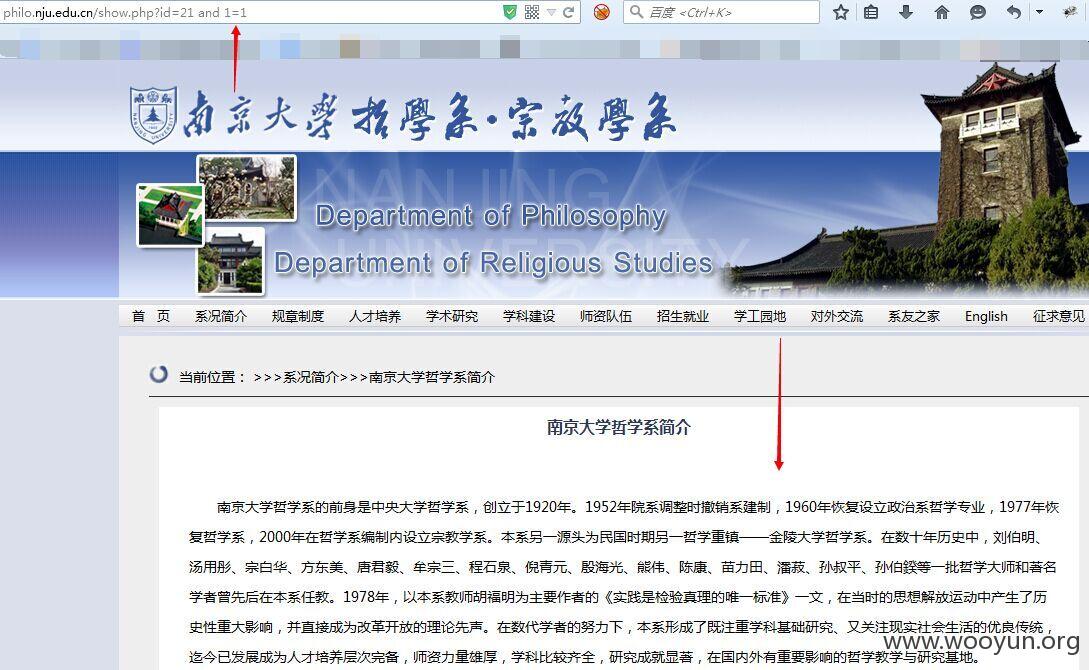
Task: Open 师资队伍 menu item
Action: pyautogui.click(x=606, y=317)
